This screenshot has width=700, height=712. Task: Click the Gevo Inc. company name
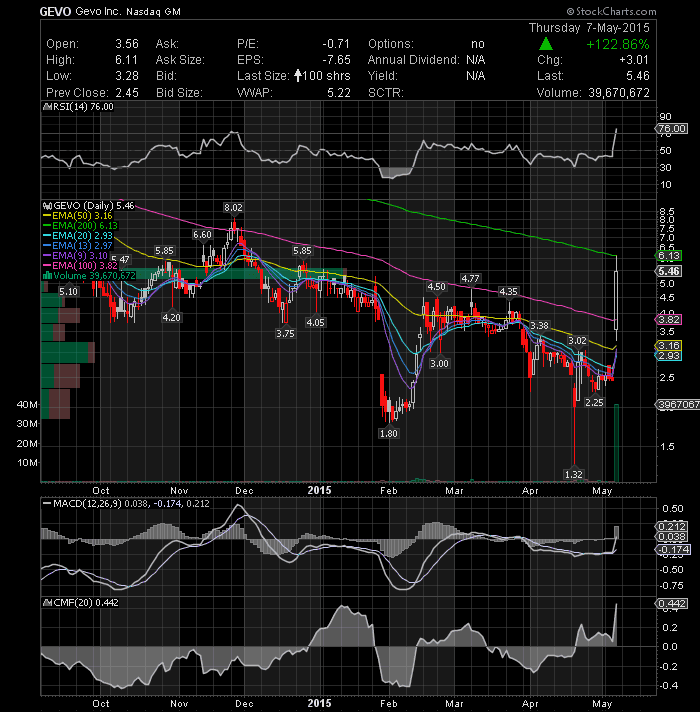click(x=98, y=11)
